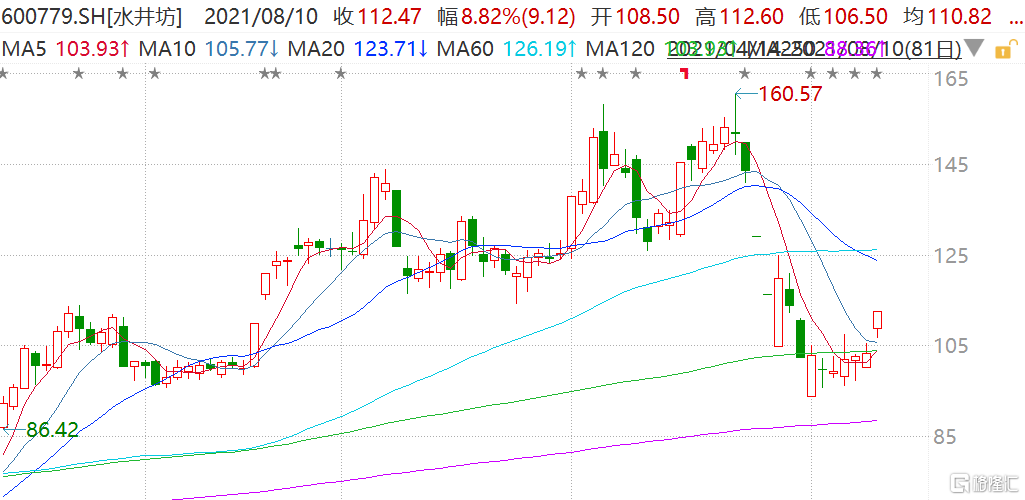
Task: Open the gray triangle dropdown beside the date range
Action: click(974, 48)
